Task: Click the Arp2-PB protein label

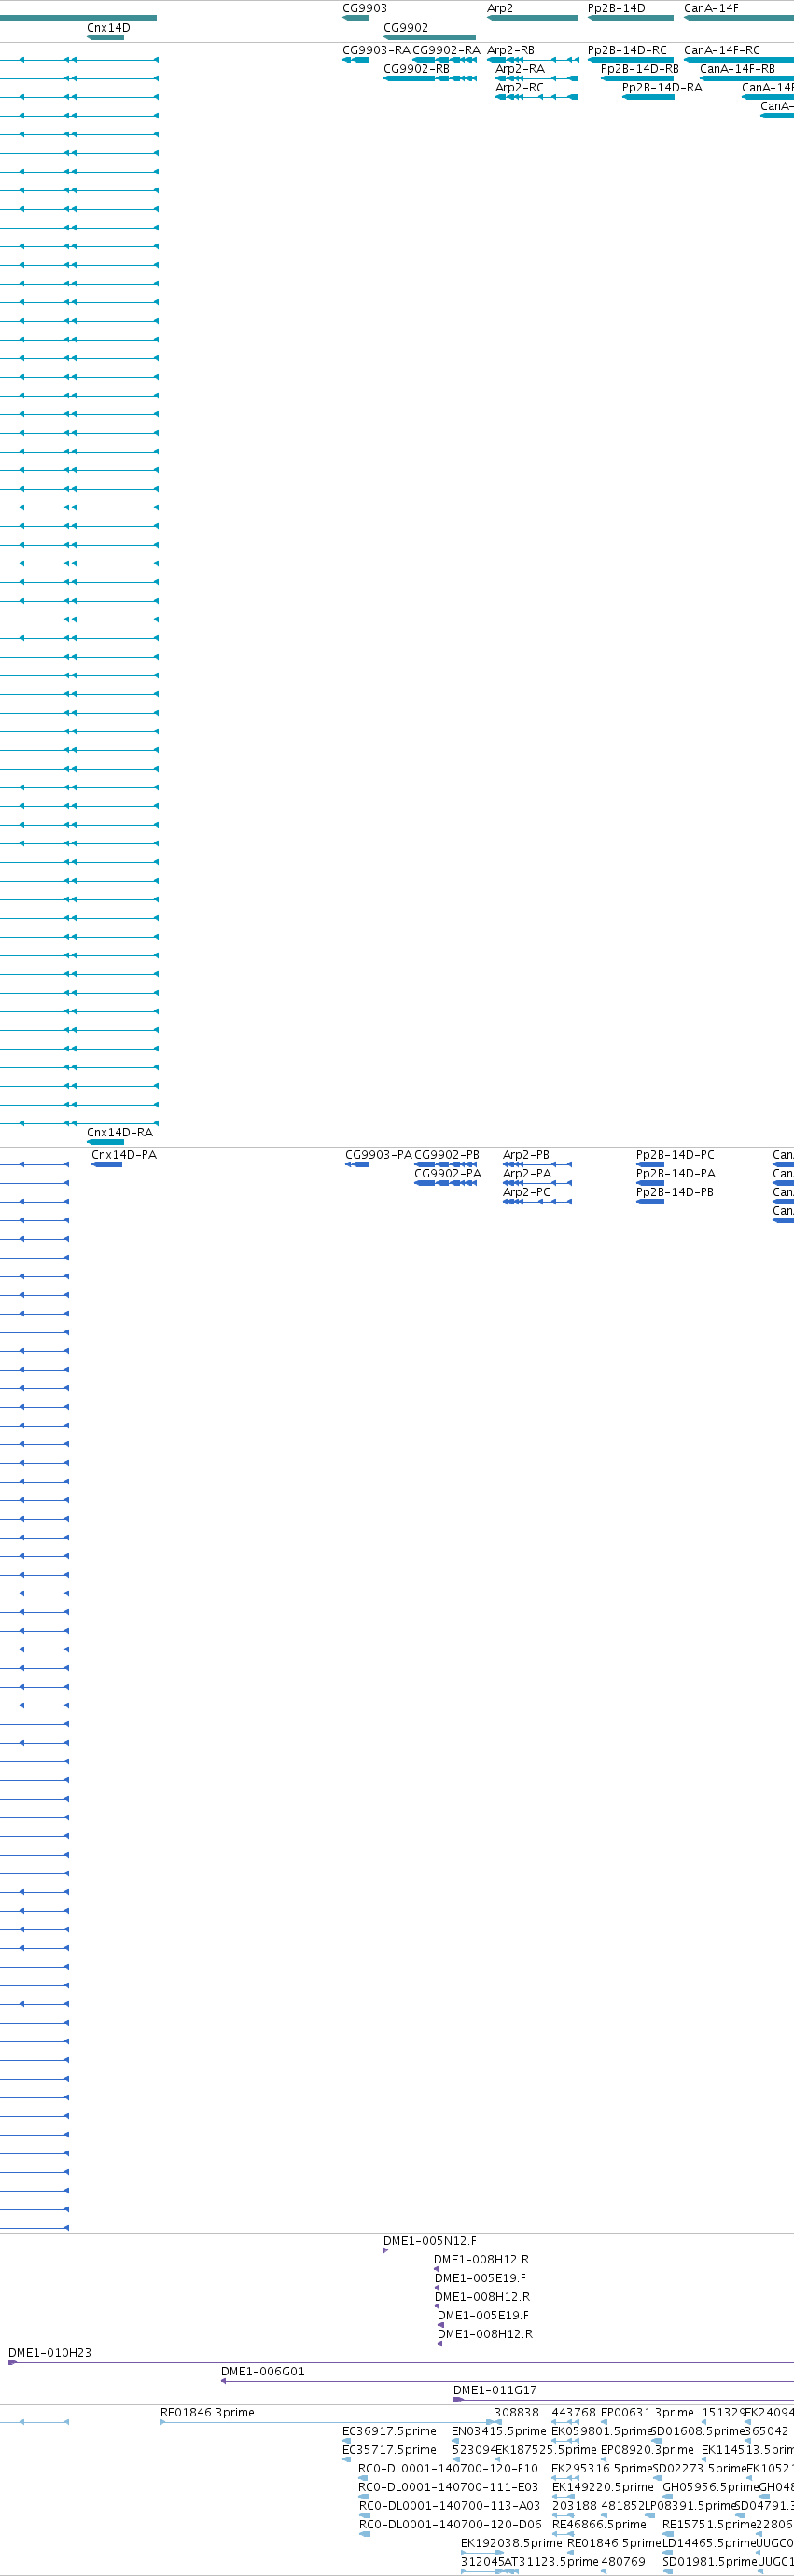Action: click(526, 1155)
